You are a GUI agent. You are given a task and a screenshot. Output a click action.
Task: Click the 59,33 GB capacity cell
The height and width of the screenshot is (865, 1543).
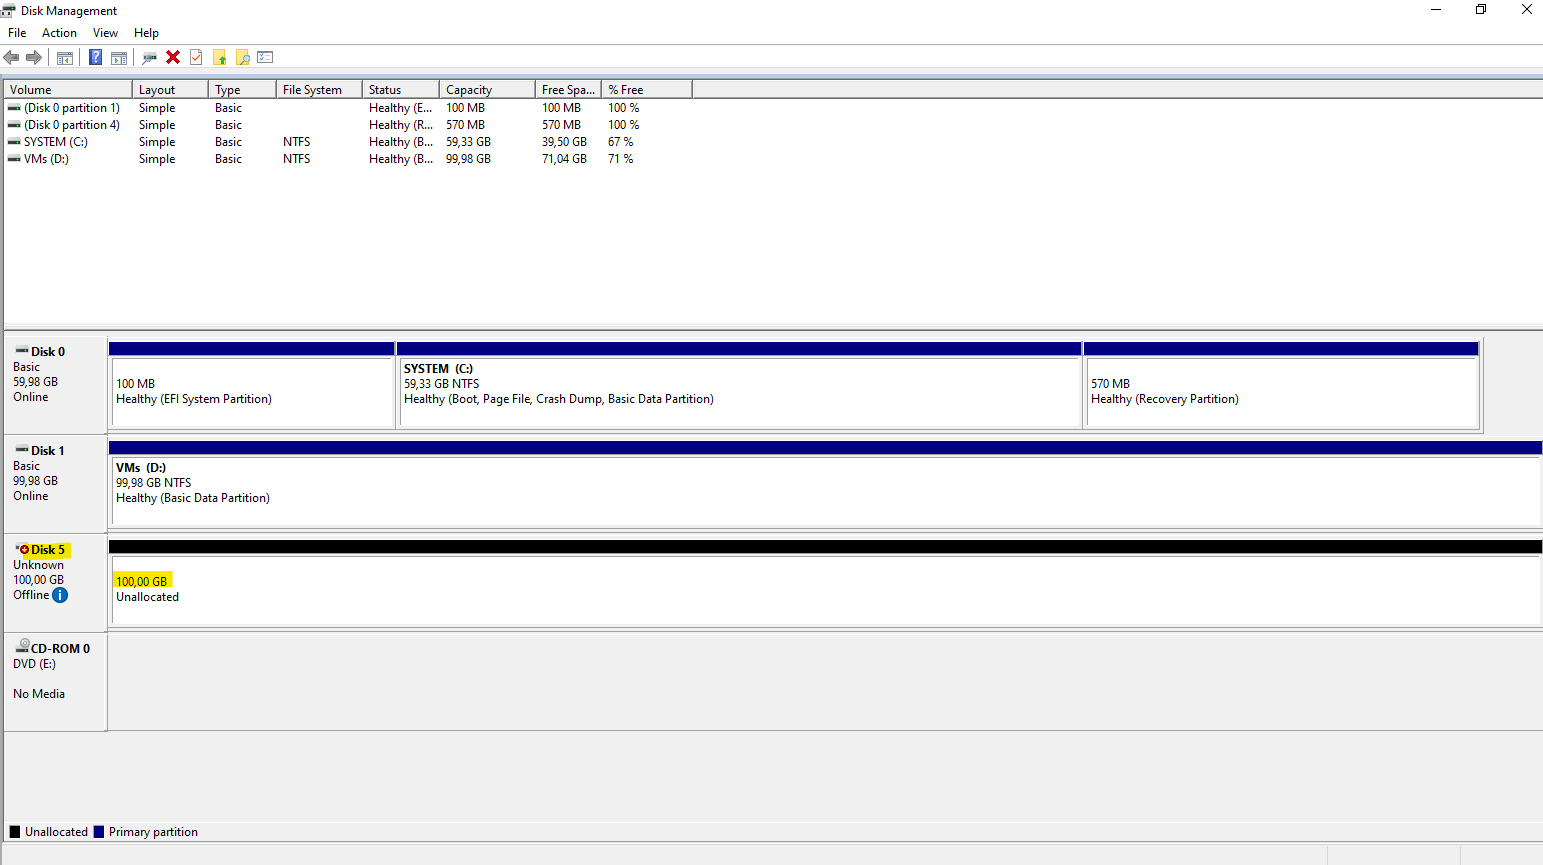coord(468,142)
